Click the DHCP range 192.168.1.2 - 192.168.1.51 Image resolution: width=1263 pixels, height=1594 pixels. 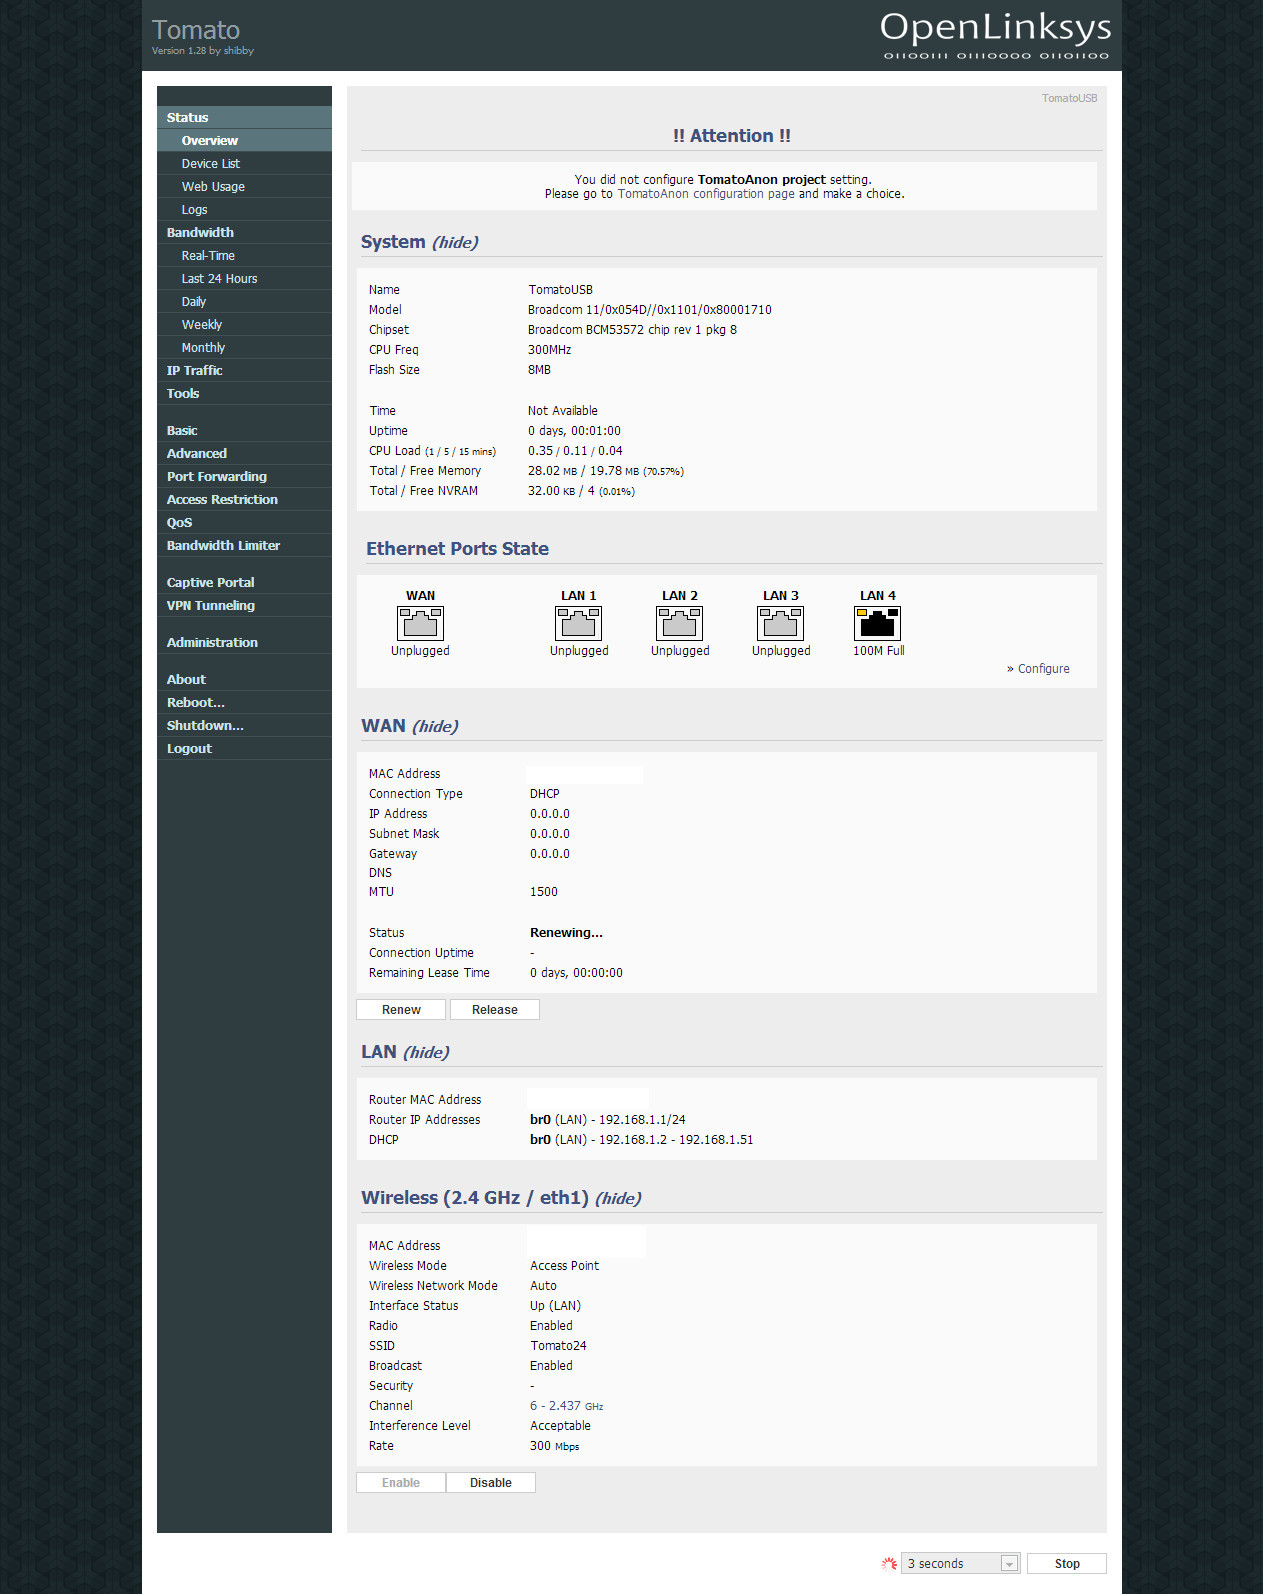point(642,1140)
